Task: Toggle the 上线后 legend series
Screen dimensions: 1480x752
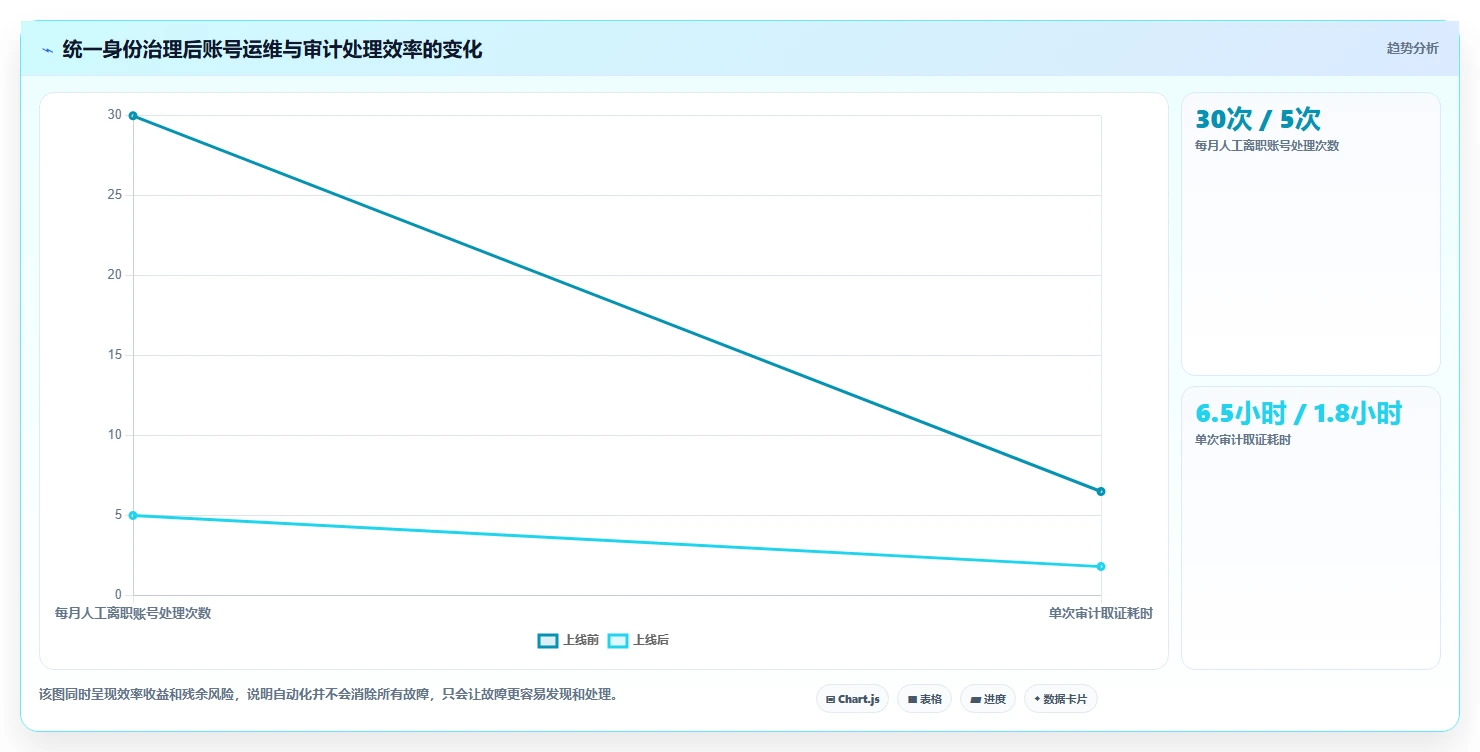Action: [x=638, y=640]
